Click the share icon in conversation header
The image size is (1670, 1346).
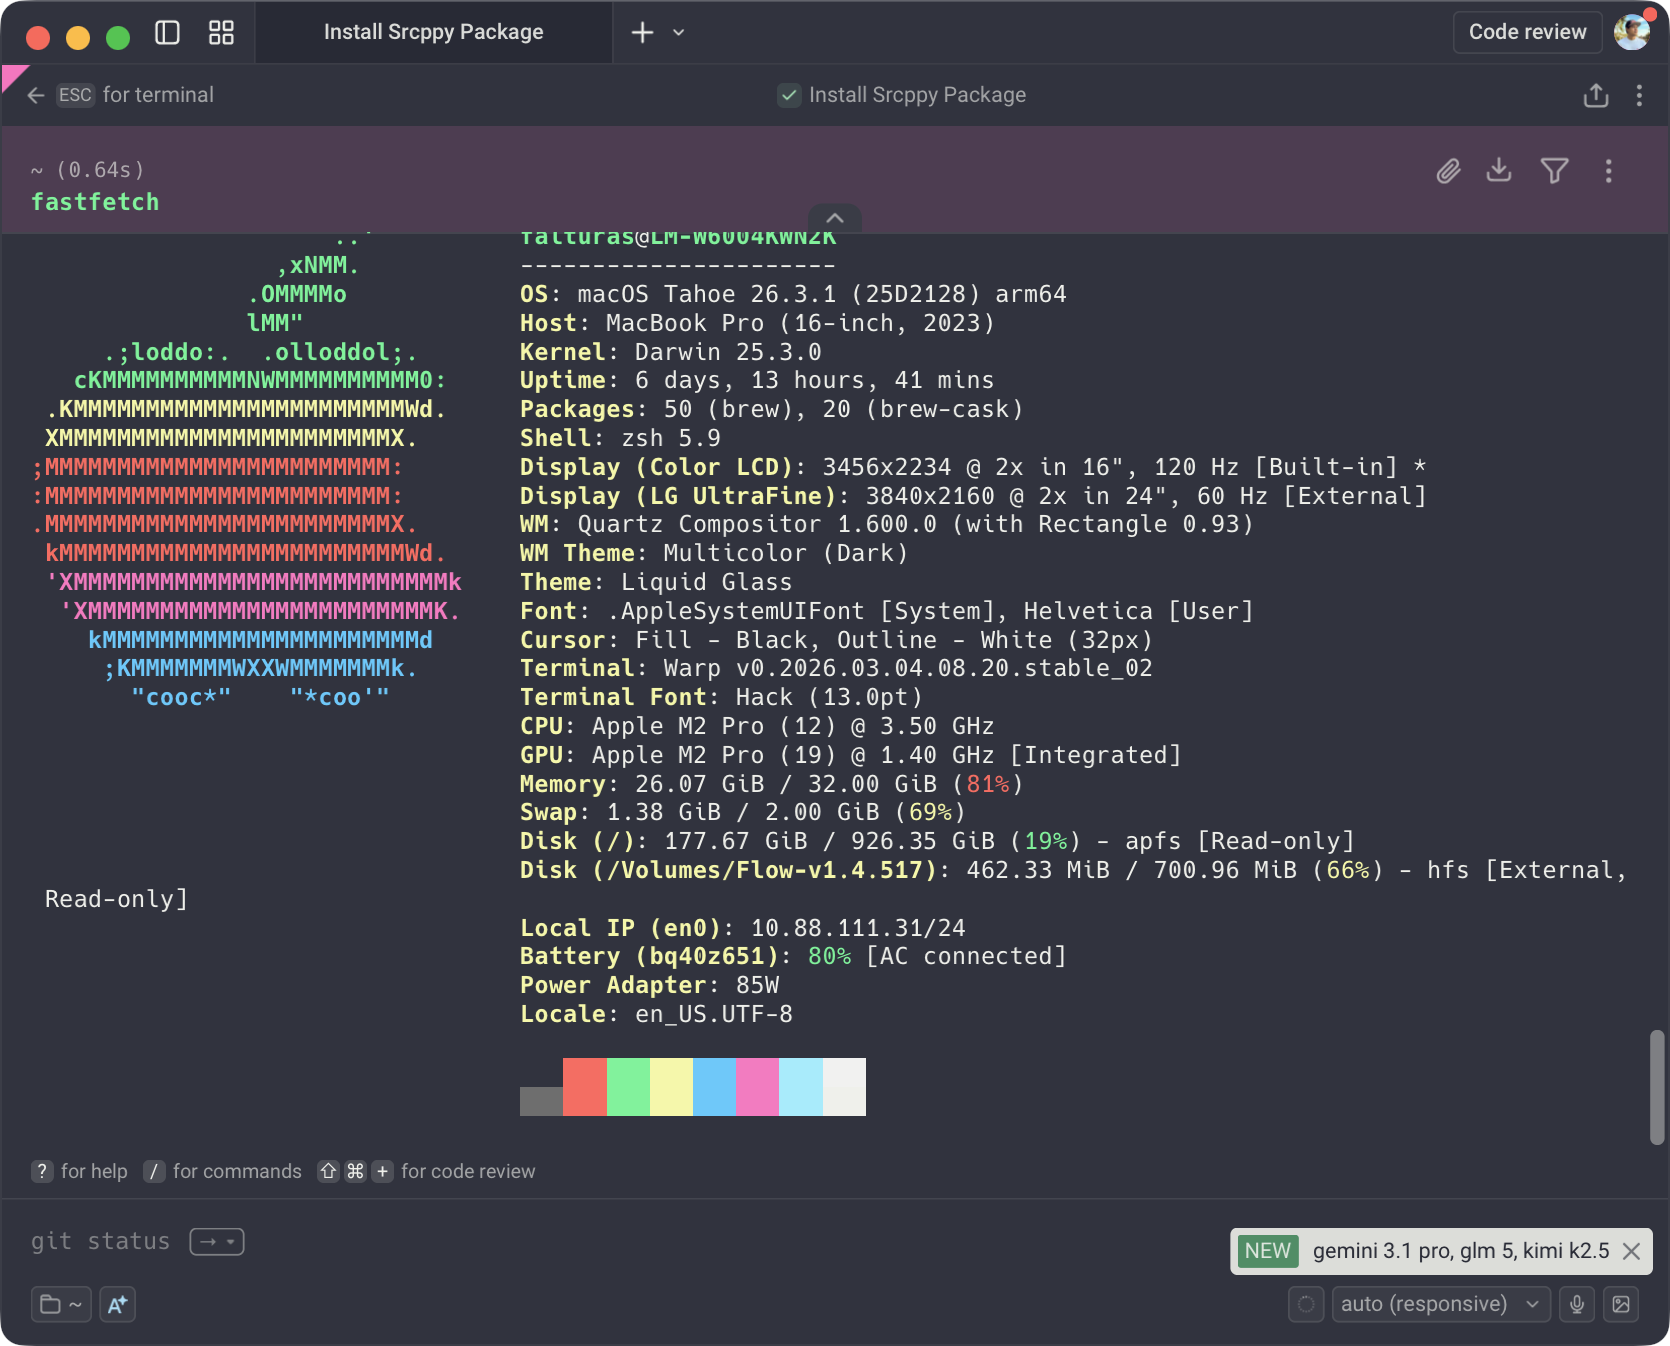point(1596,95)
